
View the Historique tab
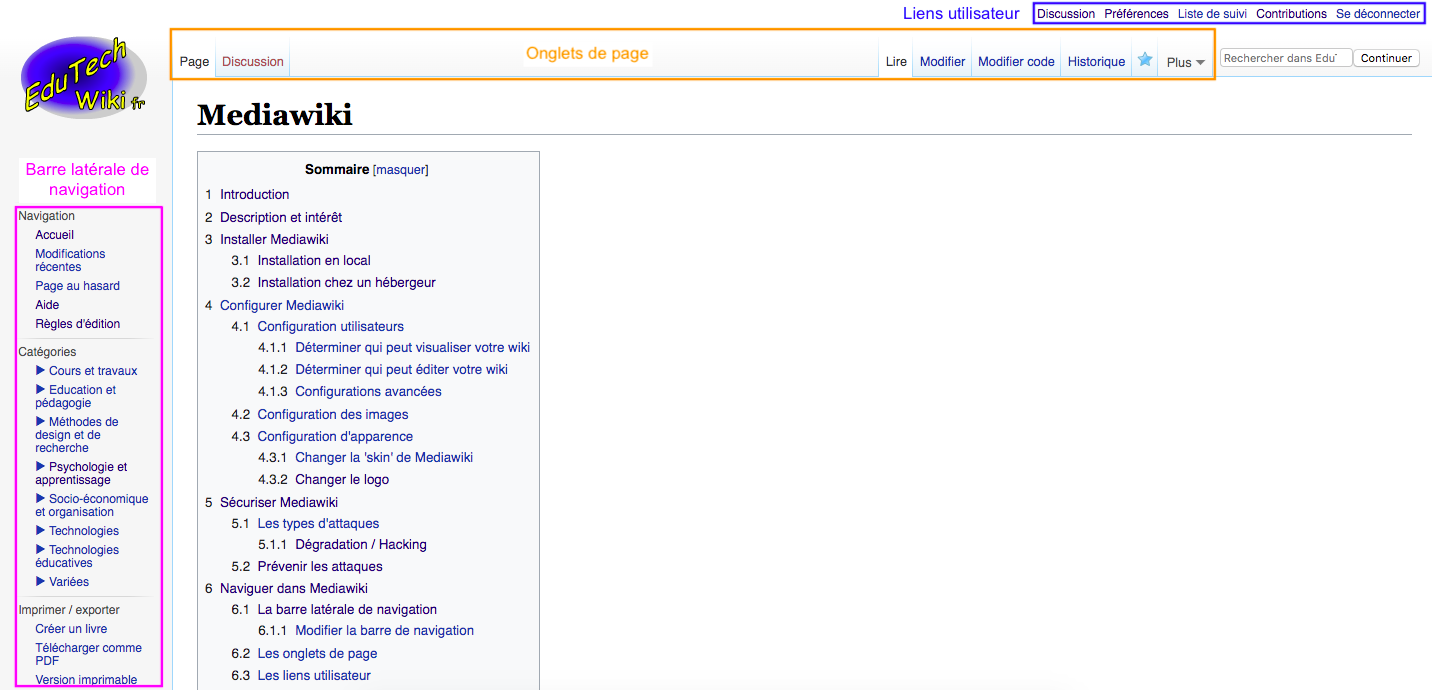click(x=1096, y=61)
